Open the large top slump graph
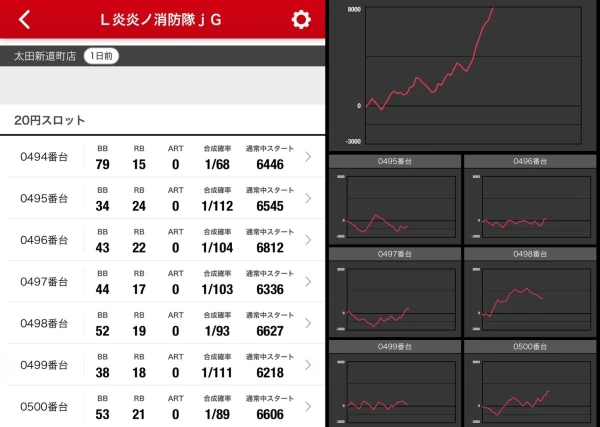This screenshot has height=427, width=600. pyautogui.click(x=463, y=75)
